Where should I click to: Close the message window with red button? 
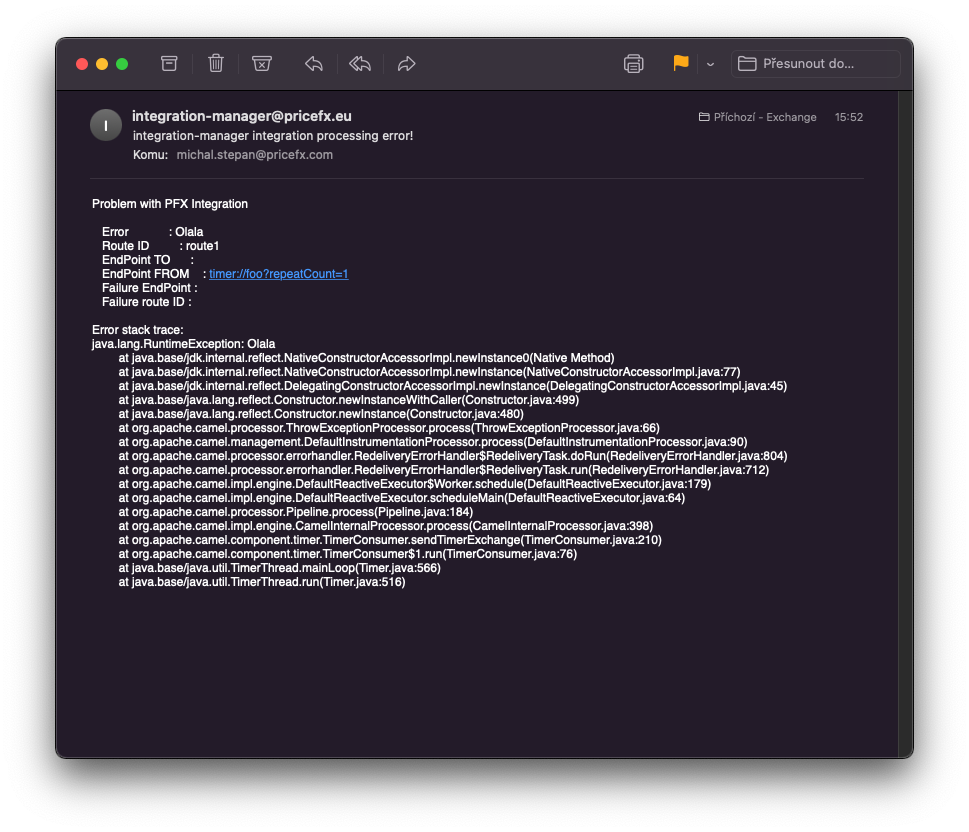coord(82,64)
